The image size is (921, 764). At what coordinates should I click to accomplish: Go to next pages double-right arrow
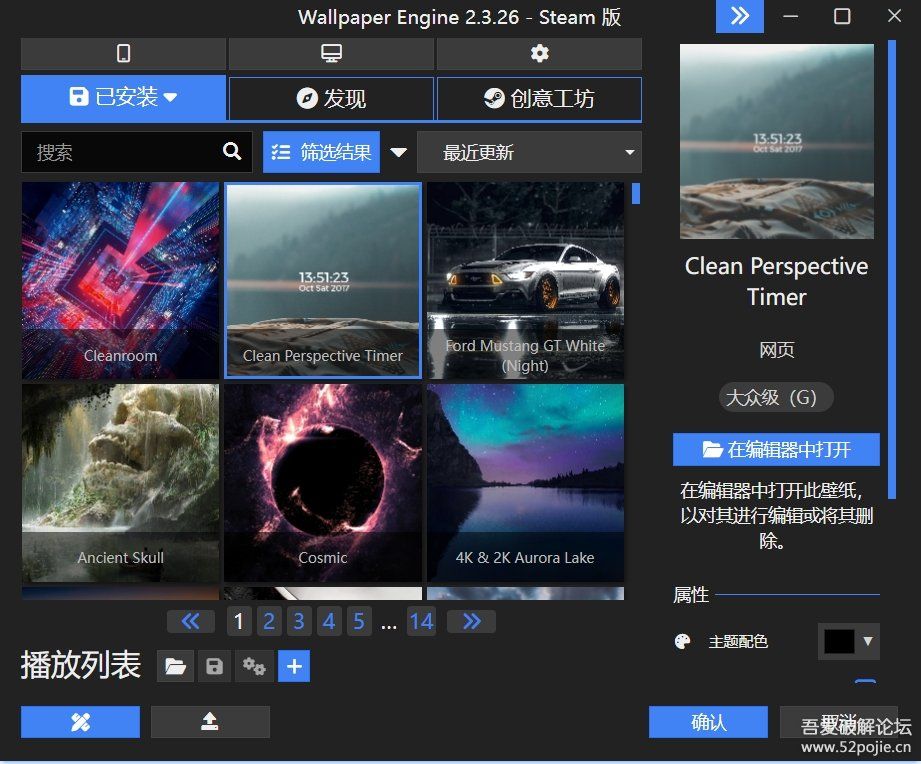(472, 621)
